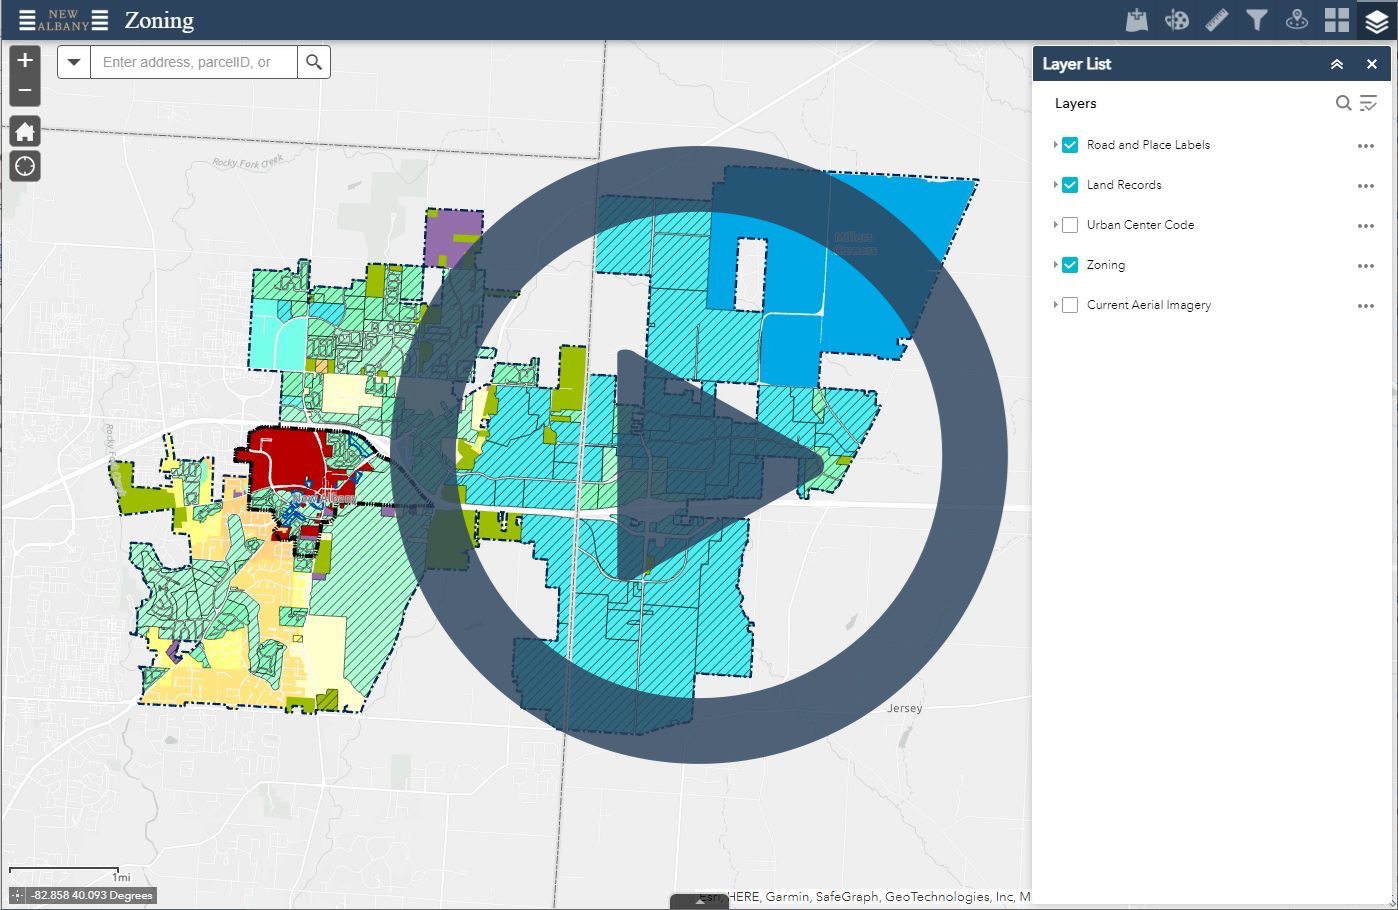The height and width of the screenshot is (910, 1398).
Task: Click the Home default extent button
Action: [x=24, y=131]
